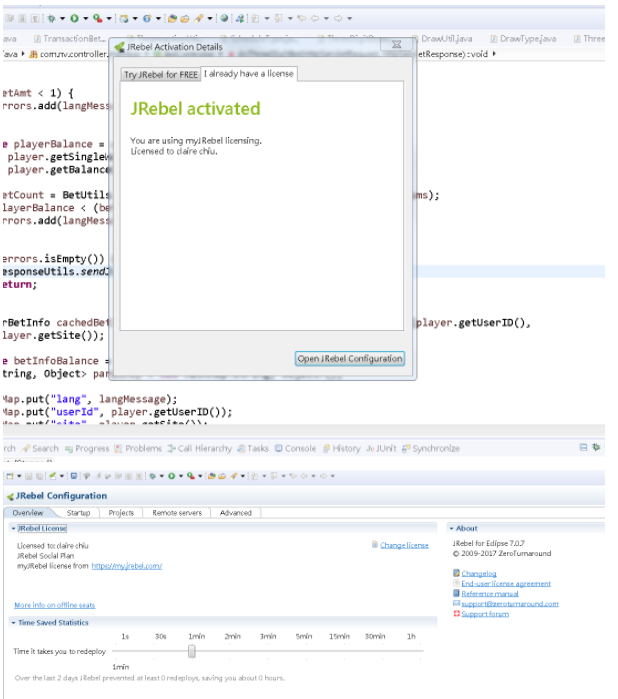Viewport: 618px width, 699px height.
Task: Click New wizard icon in toolbar above JRebel Configuration
Action: point(10,476)
